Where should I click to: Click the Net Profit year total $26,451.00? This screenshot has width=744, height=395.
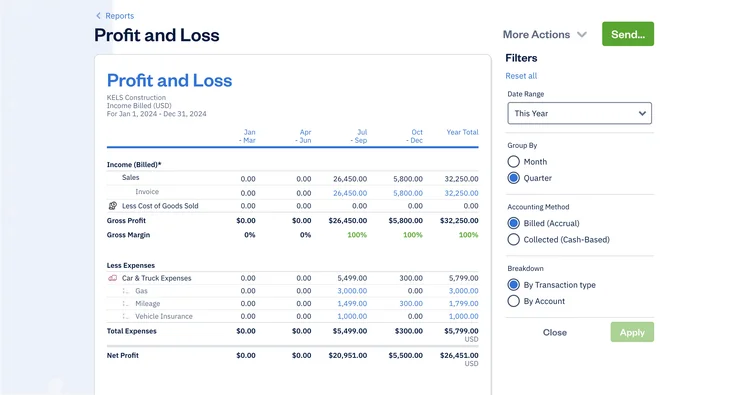(459, 356)
